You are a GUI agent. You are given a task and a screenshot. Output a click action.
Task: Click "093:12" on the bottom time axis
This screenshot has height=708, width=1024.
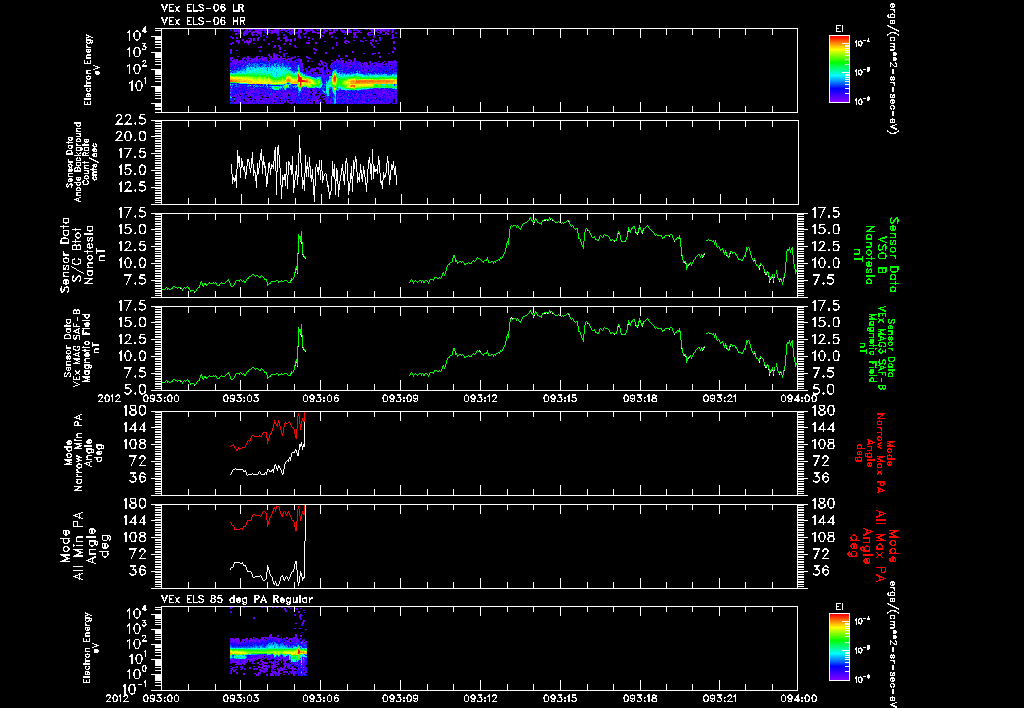tap(481, 698)
